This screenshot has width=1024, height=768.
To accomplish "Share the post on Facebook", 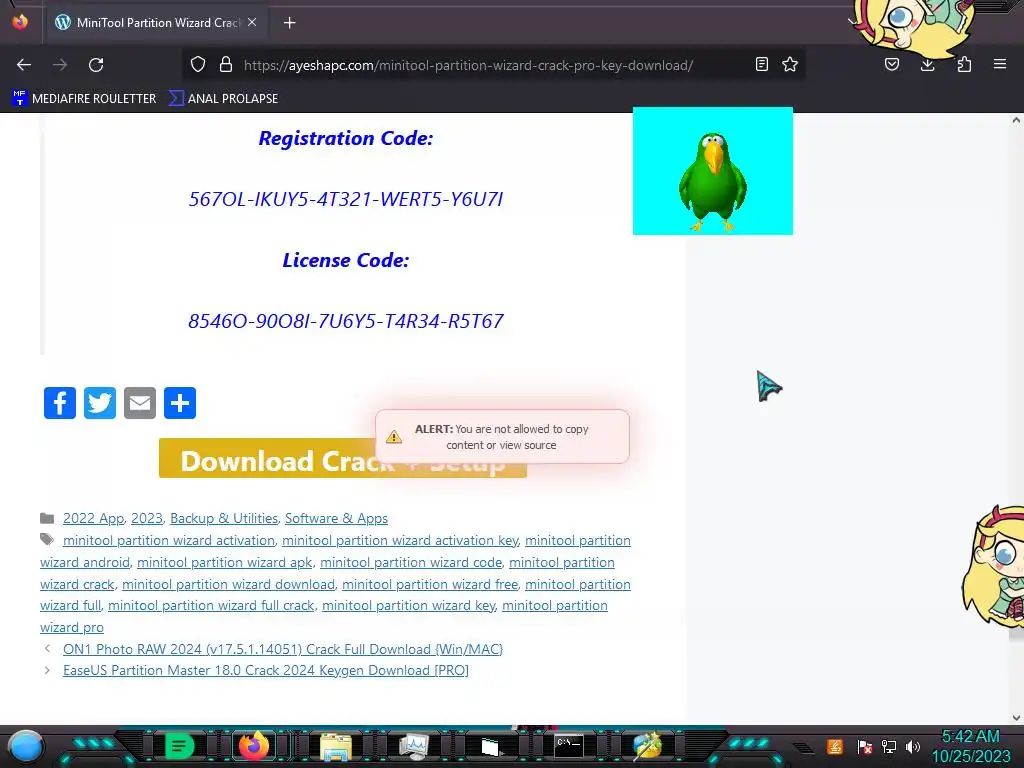I will (x=60, y=403).
